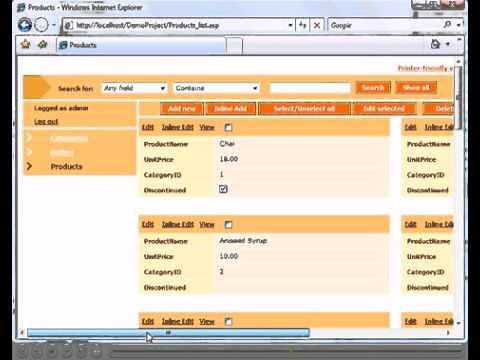Click the red Stop loading icon
The width and height of the screenshot is (480, 360).
click(x=317, y=25)
